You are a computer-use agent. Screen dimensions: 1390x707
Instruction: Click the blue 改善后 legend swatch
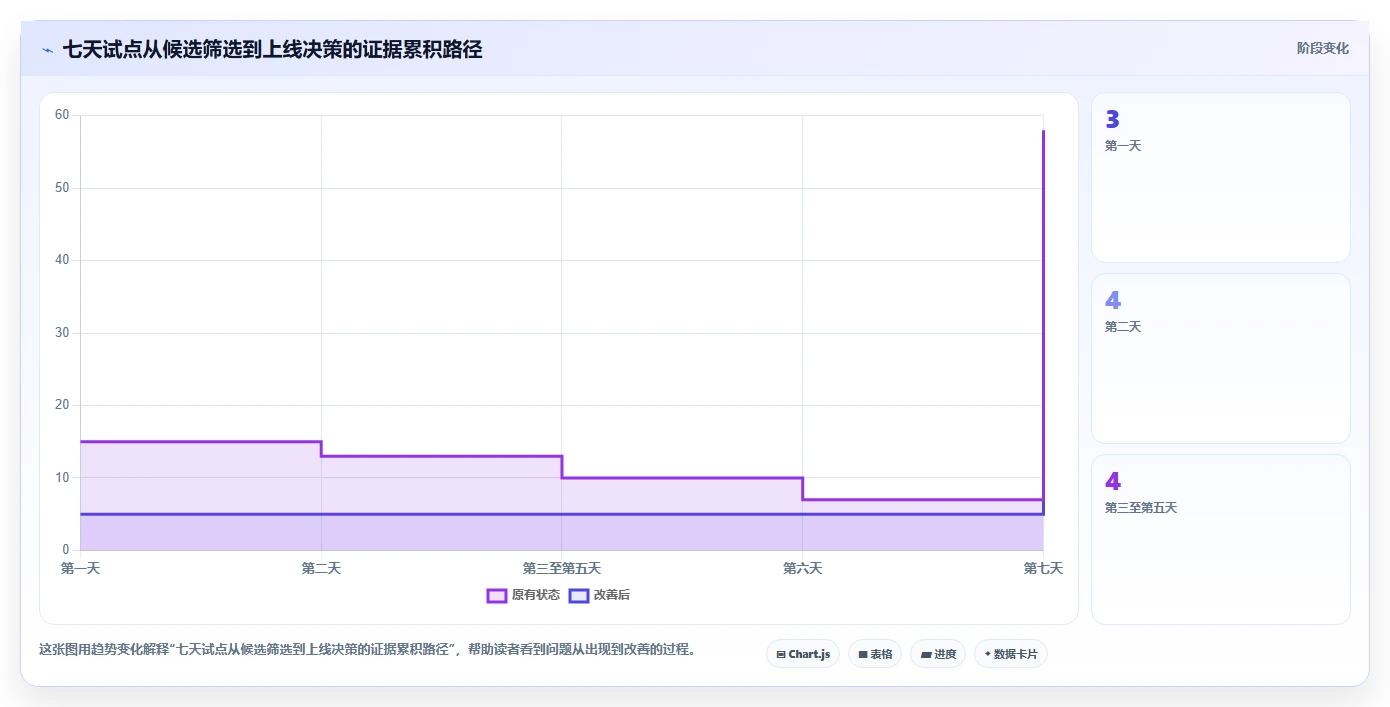579,595
